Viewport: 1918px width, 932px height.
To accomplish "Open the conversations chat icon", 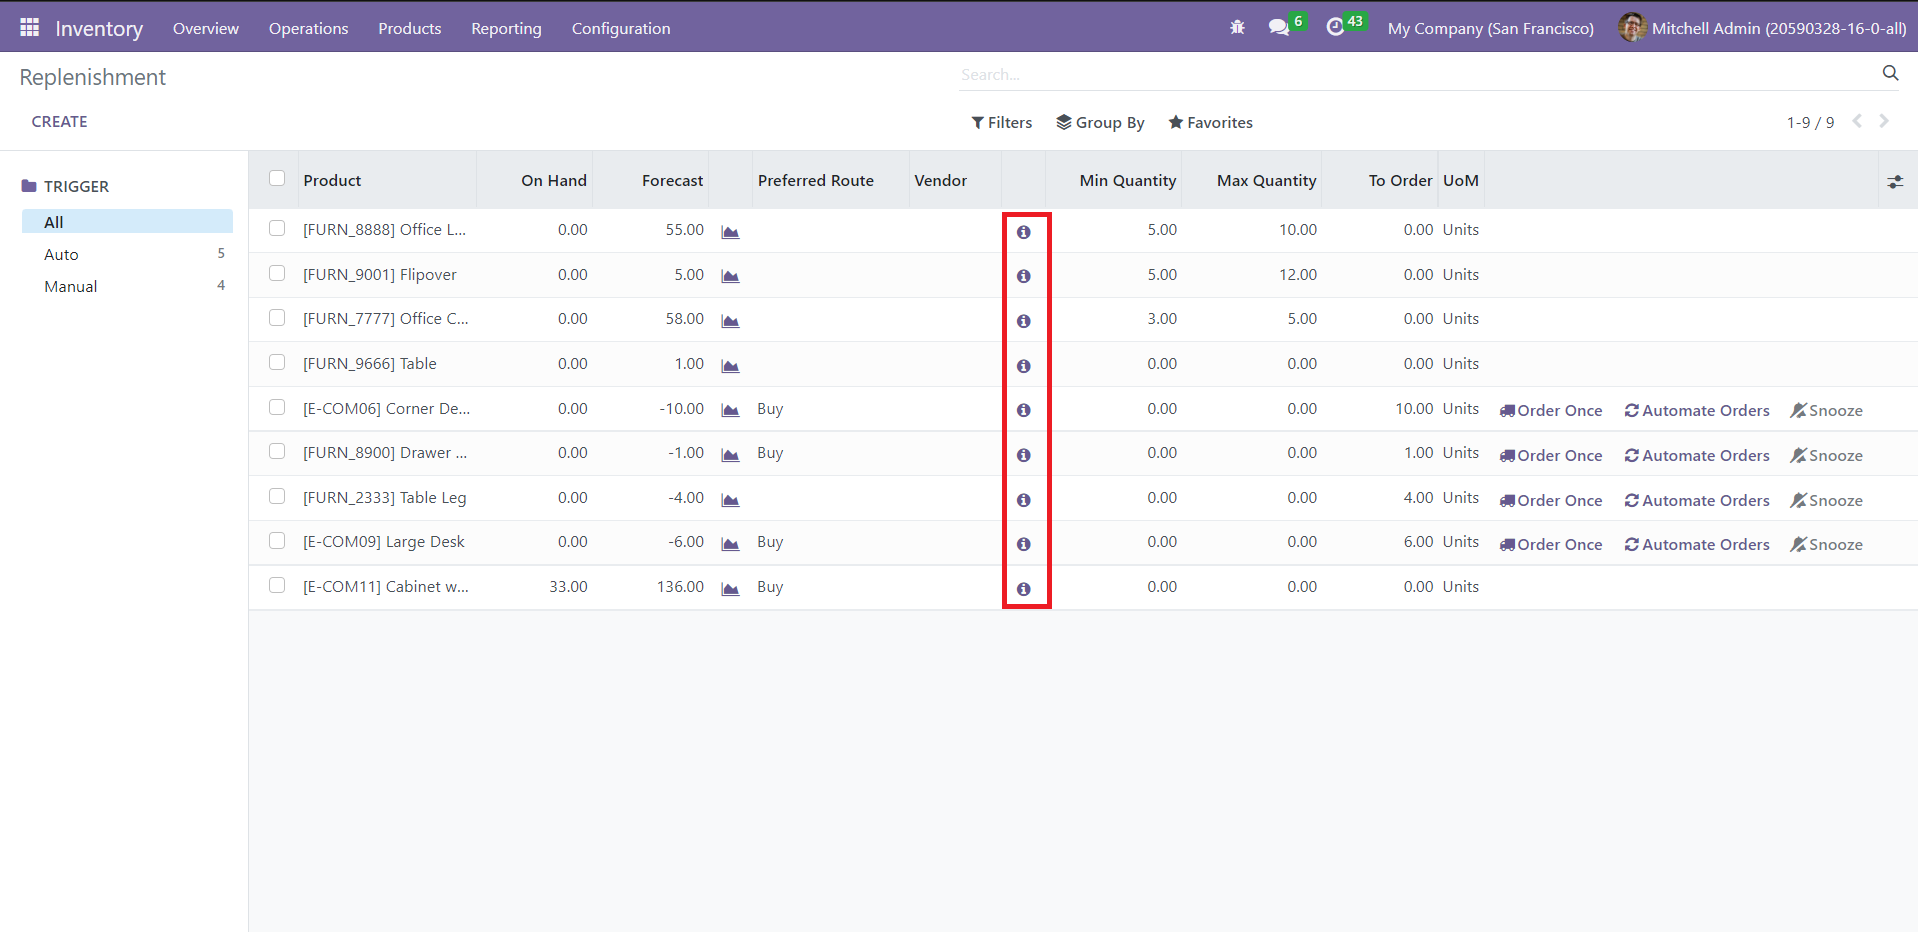I will 1278,27.
